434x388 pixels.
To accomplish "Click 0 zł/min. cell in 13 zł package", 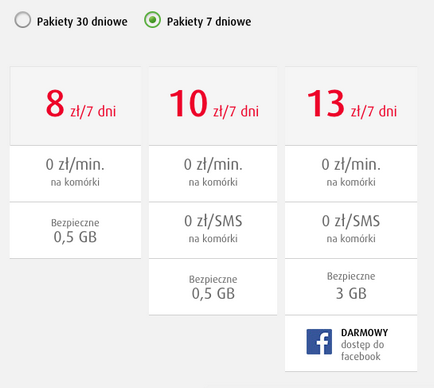I will click(x=351, y=174).
